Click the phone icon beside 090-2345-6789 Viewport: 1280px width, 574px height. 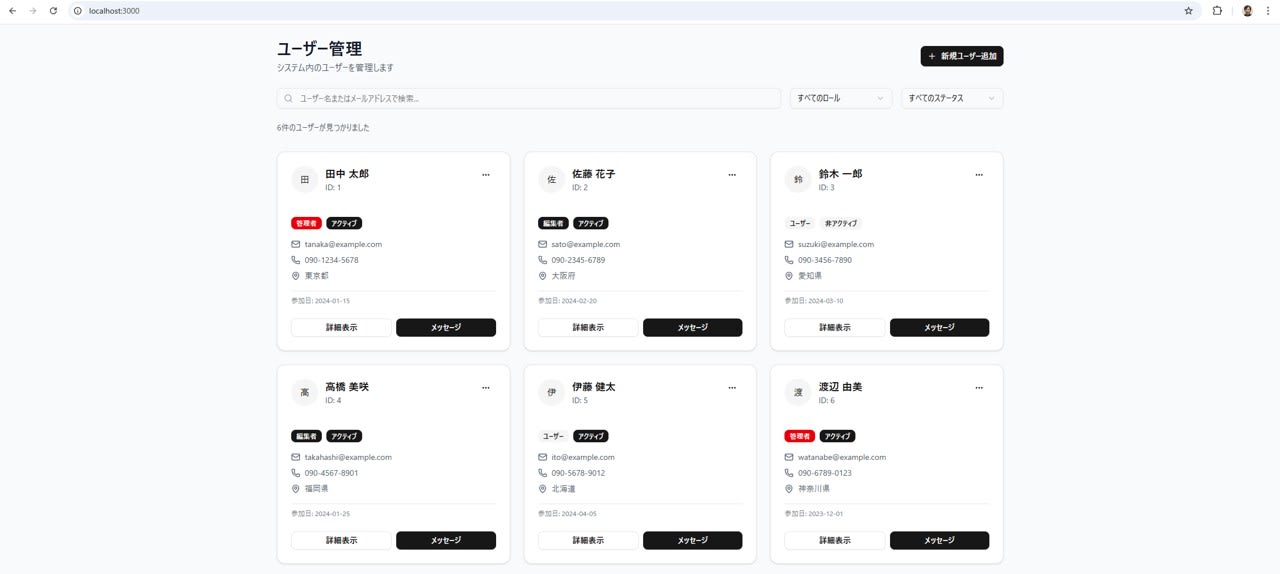click(x=542, y=260)
